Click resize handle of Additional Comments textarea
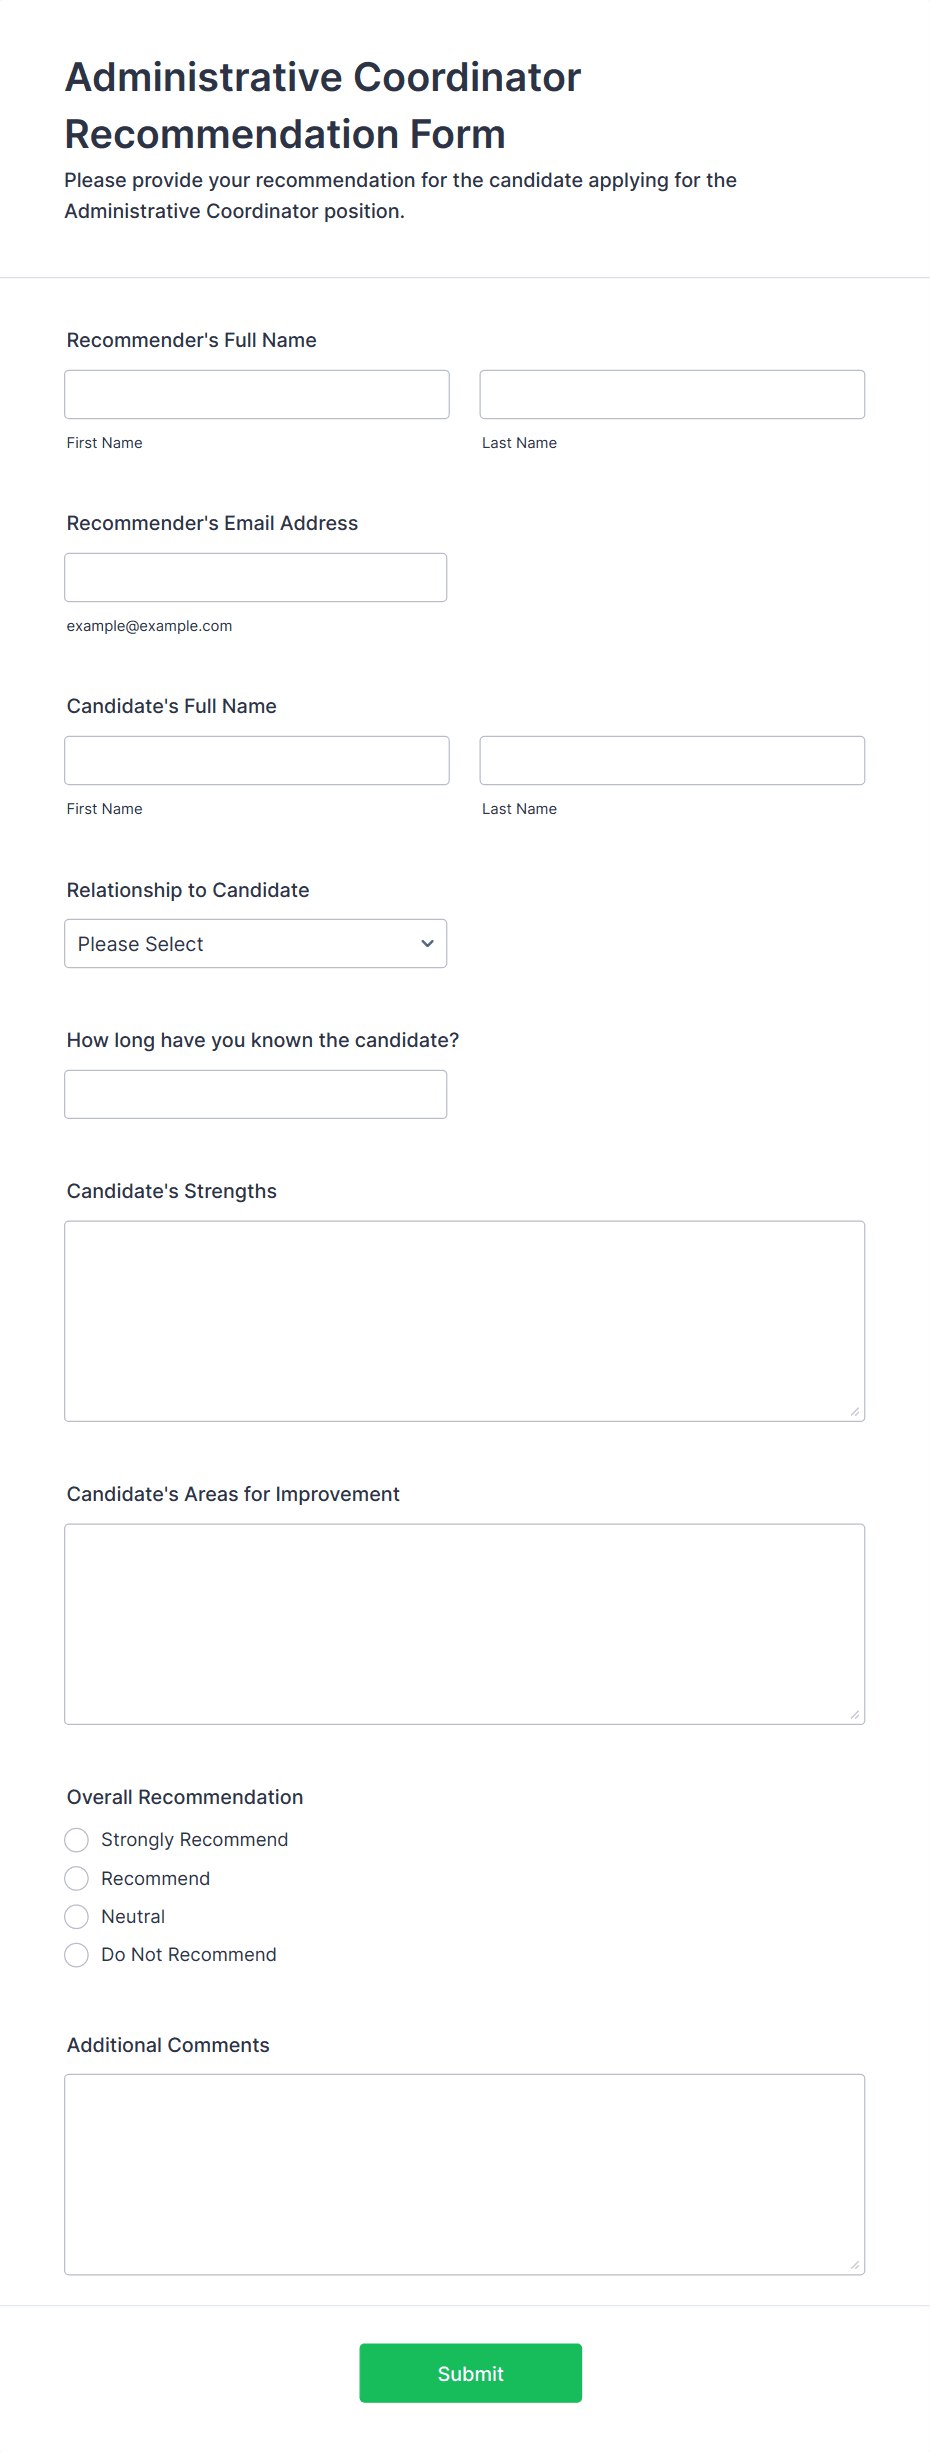 (854, 2264)
